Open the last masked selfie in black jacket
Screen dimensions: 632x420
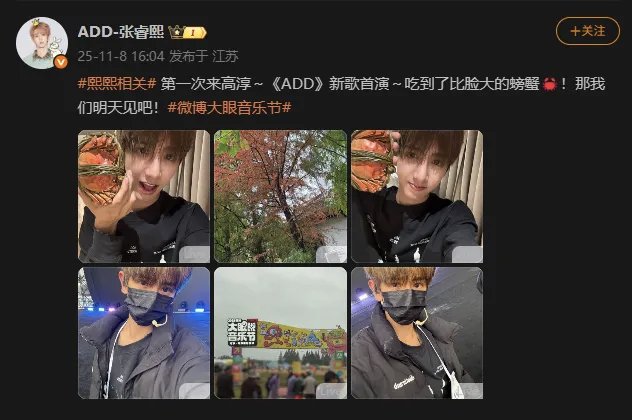click(x=417, y=333)
